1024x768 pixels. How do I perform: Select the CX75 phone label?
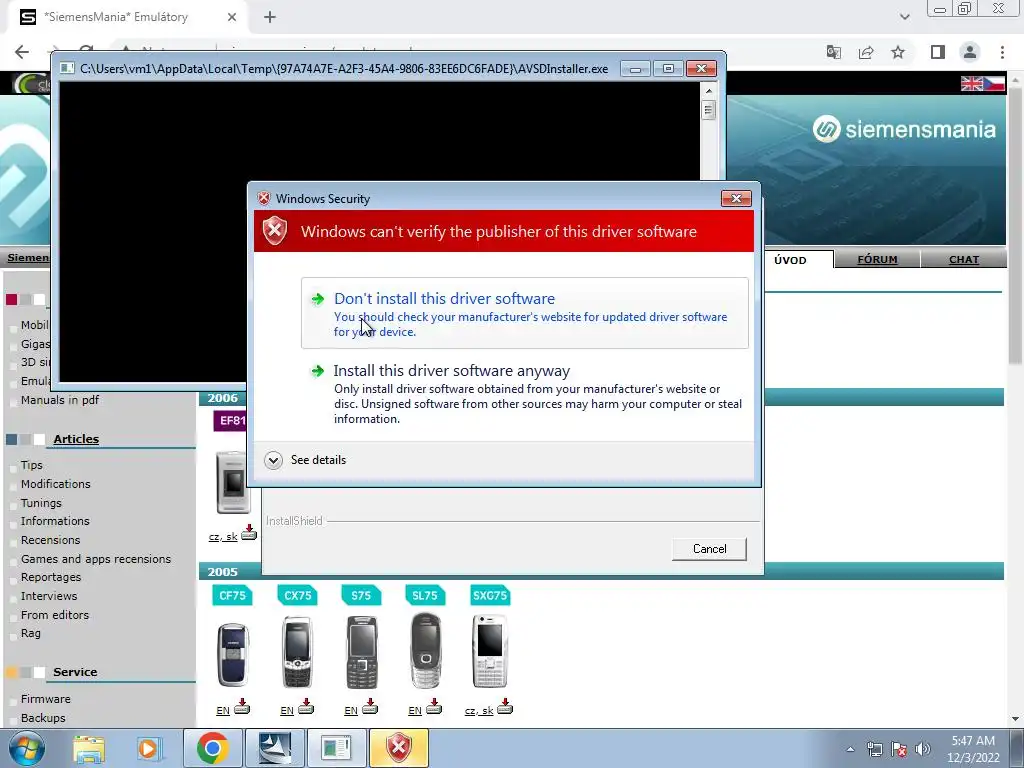coord(297,596)
